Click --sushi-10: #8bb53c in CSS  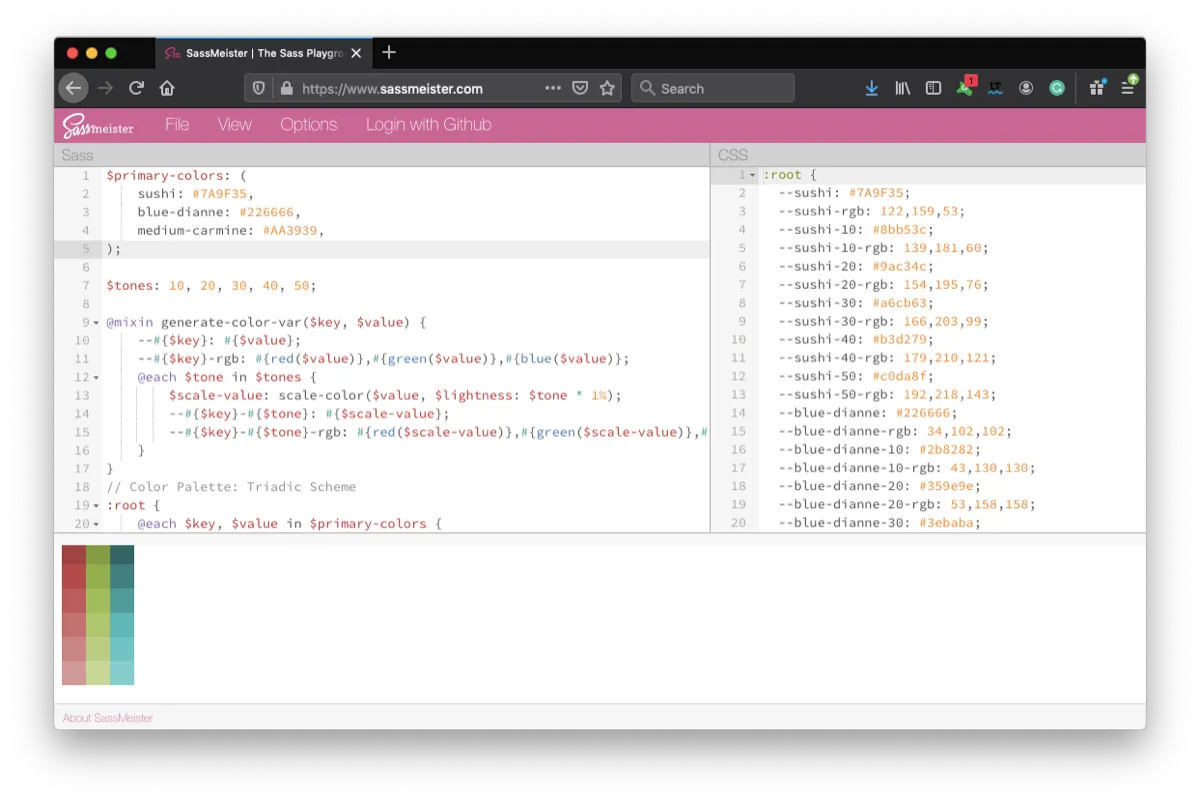point(856,230)
